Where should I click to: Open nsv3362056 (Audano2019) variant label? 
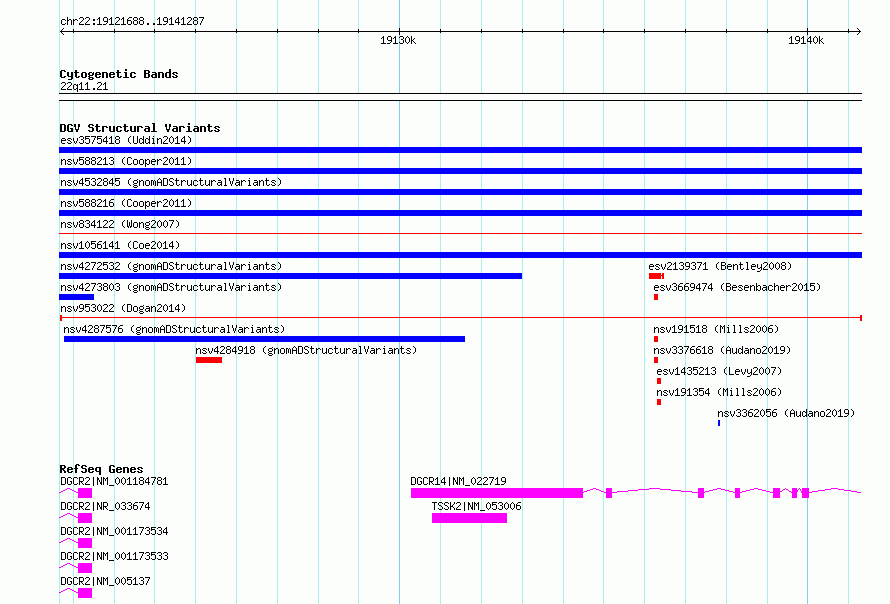[786, 413]
